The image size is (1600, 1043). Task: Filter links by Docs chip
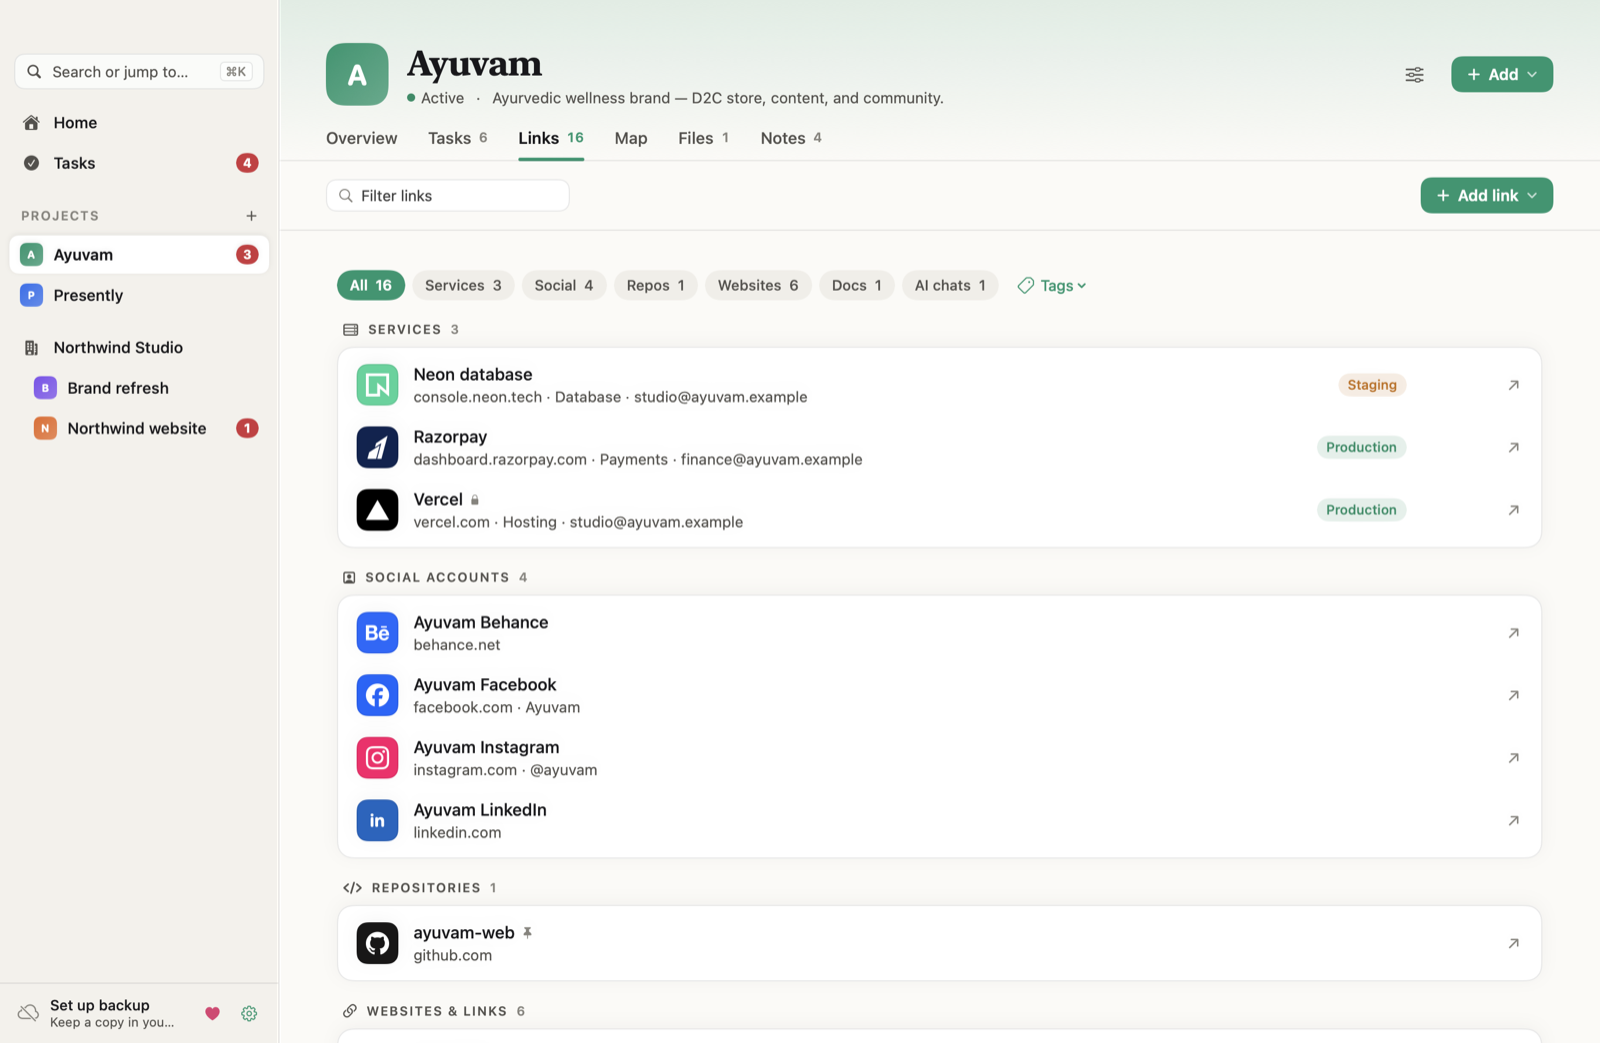click(857, 285)
